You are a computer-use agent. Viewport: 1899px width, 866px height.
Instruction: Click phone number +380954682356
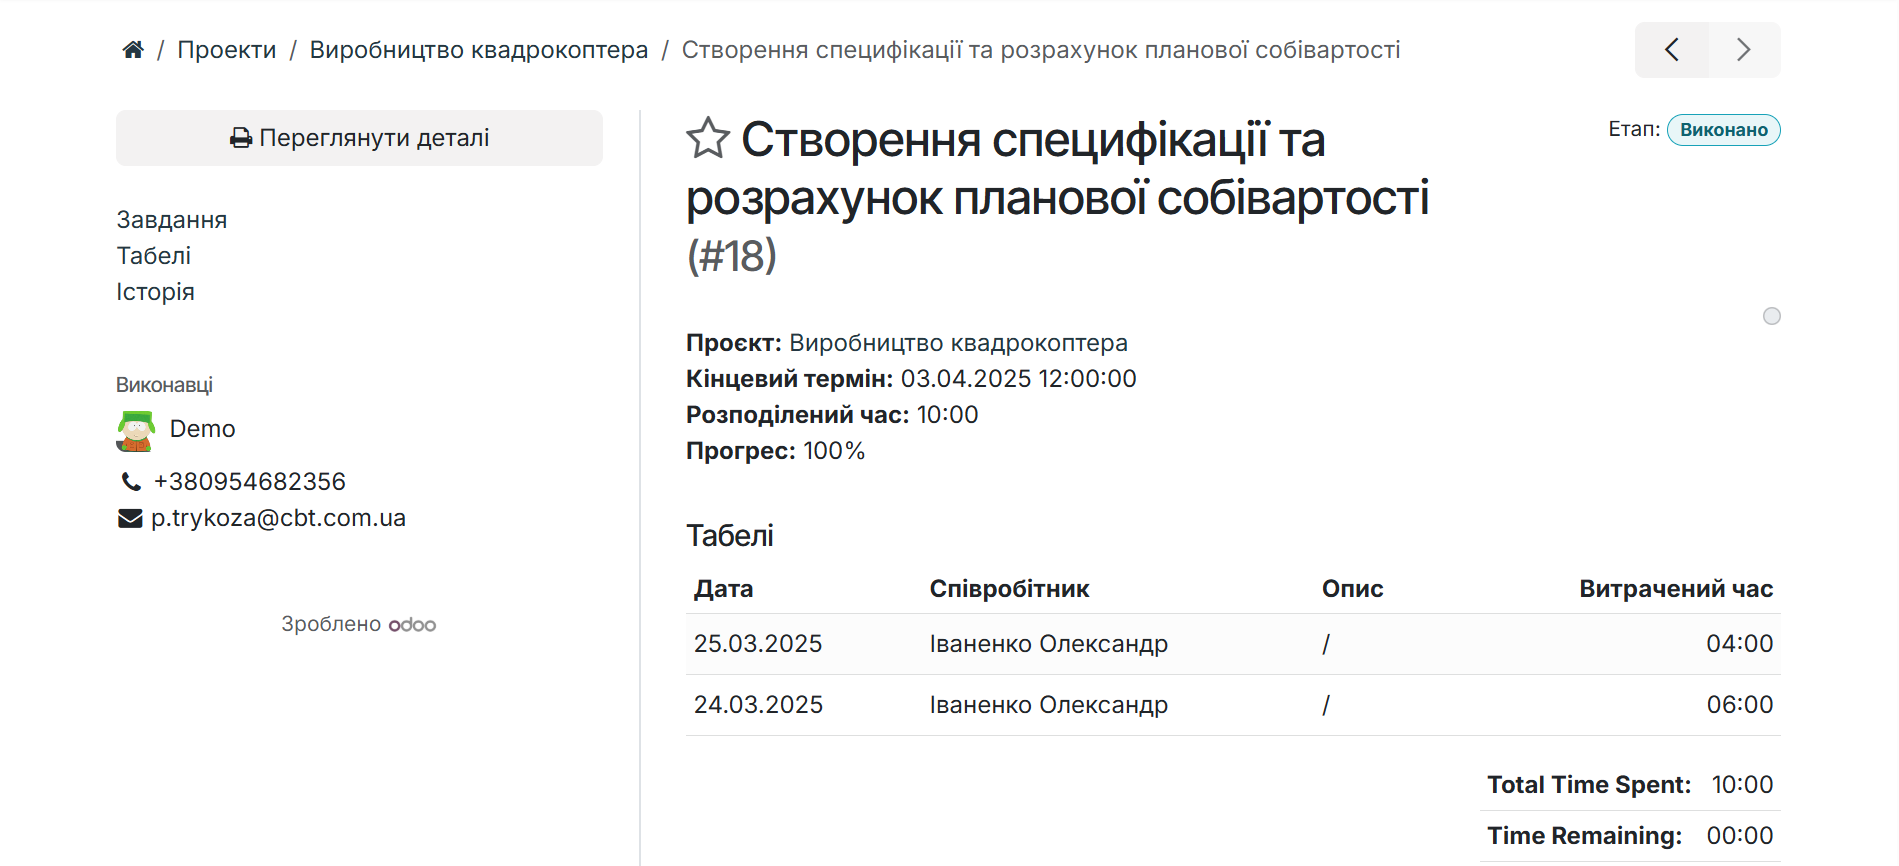pyautogui.click(x=249, y=482)
